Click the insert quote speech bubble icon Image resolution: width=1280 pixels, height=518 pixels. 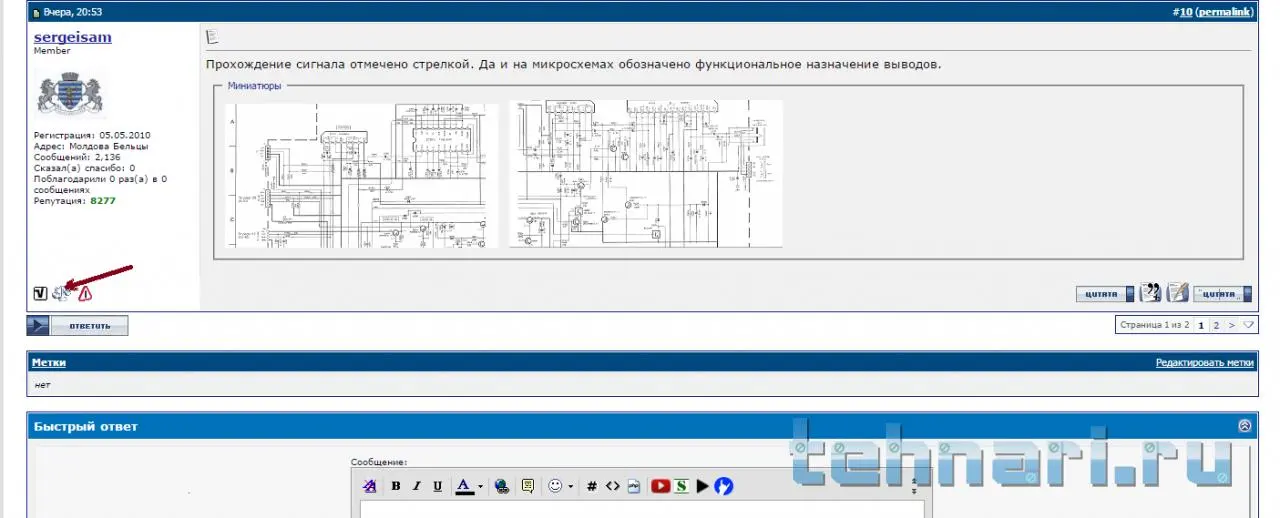[528, 486]
